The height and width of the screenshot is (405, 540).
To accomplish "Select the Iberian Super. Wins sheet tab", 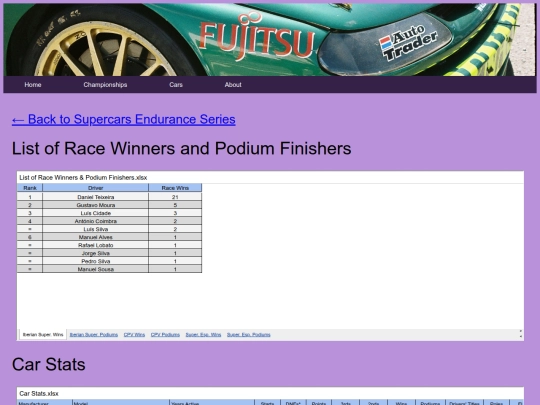I will tap(43, 334).
